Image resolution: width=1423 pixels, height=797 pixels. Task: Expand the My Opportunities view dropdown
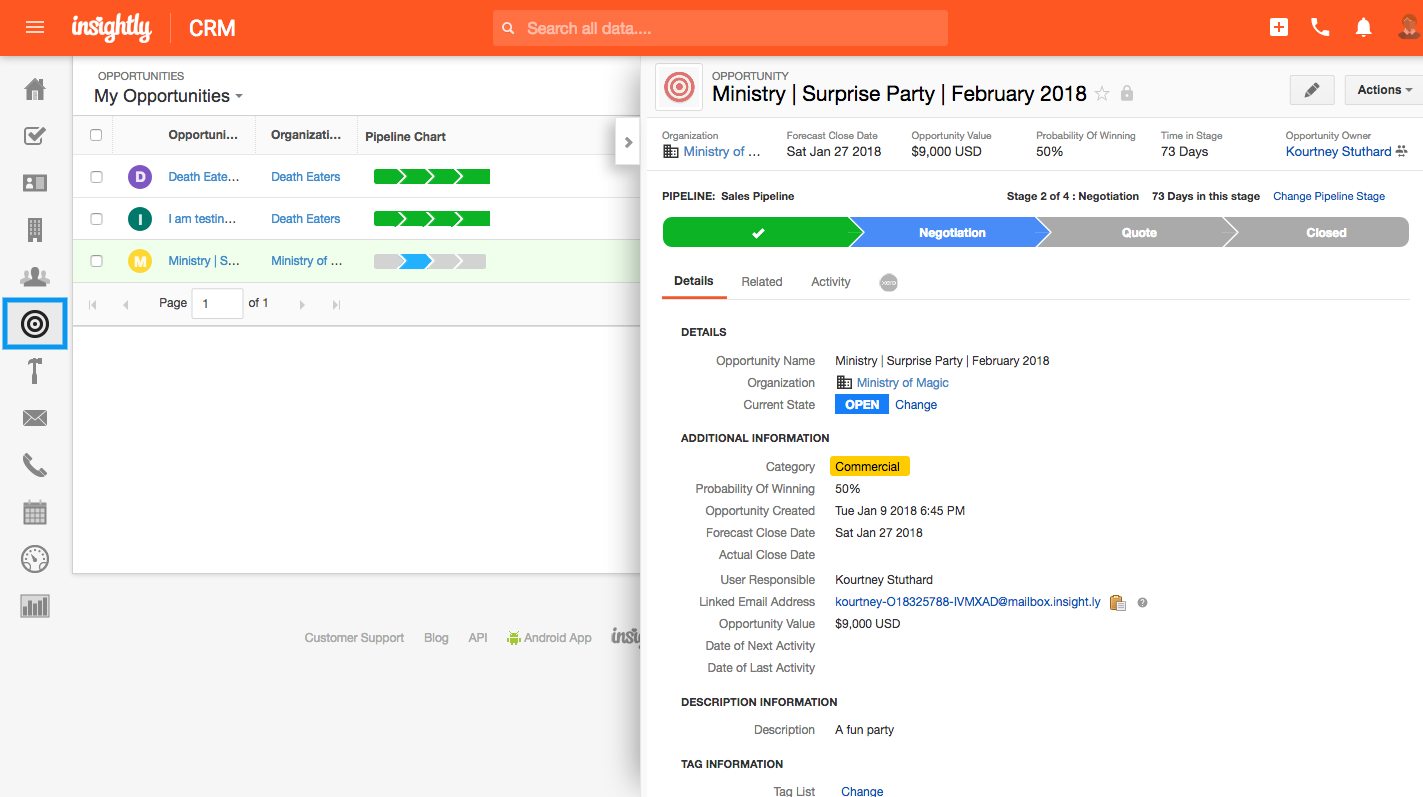coord(168,96)
